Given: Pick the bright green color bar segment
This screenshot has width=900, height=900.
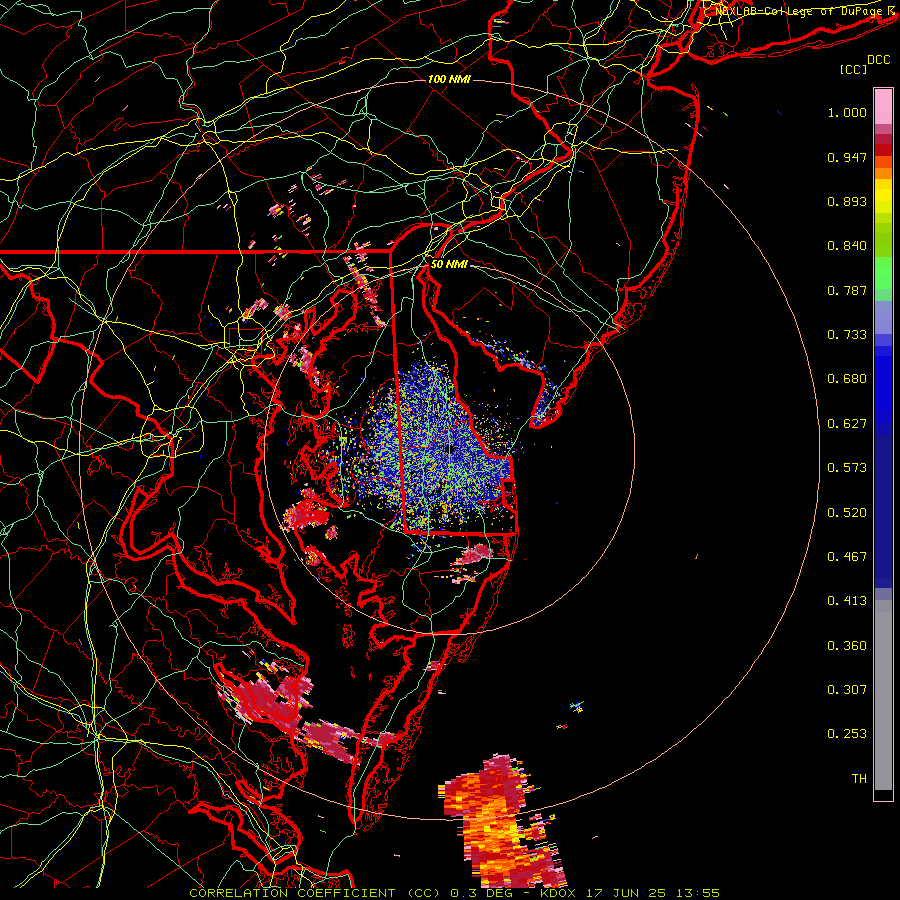Looking at the screenshot, I should [883, 273].
